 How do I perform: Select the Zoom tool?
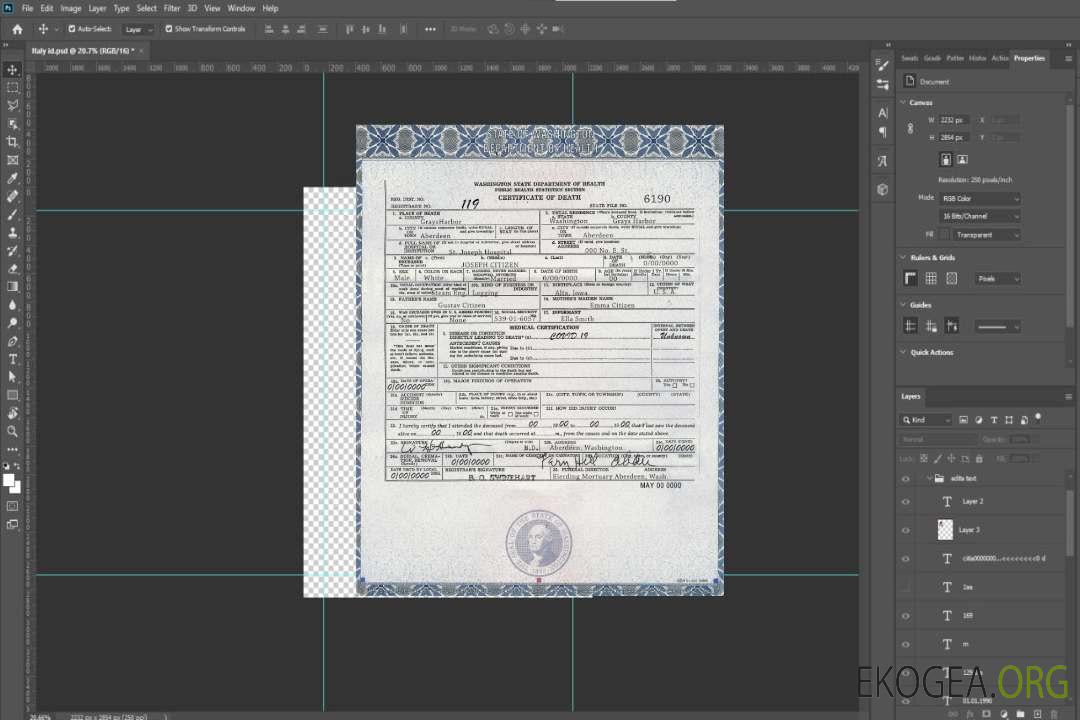(12, 431)
